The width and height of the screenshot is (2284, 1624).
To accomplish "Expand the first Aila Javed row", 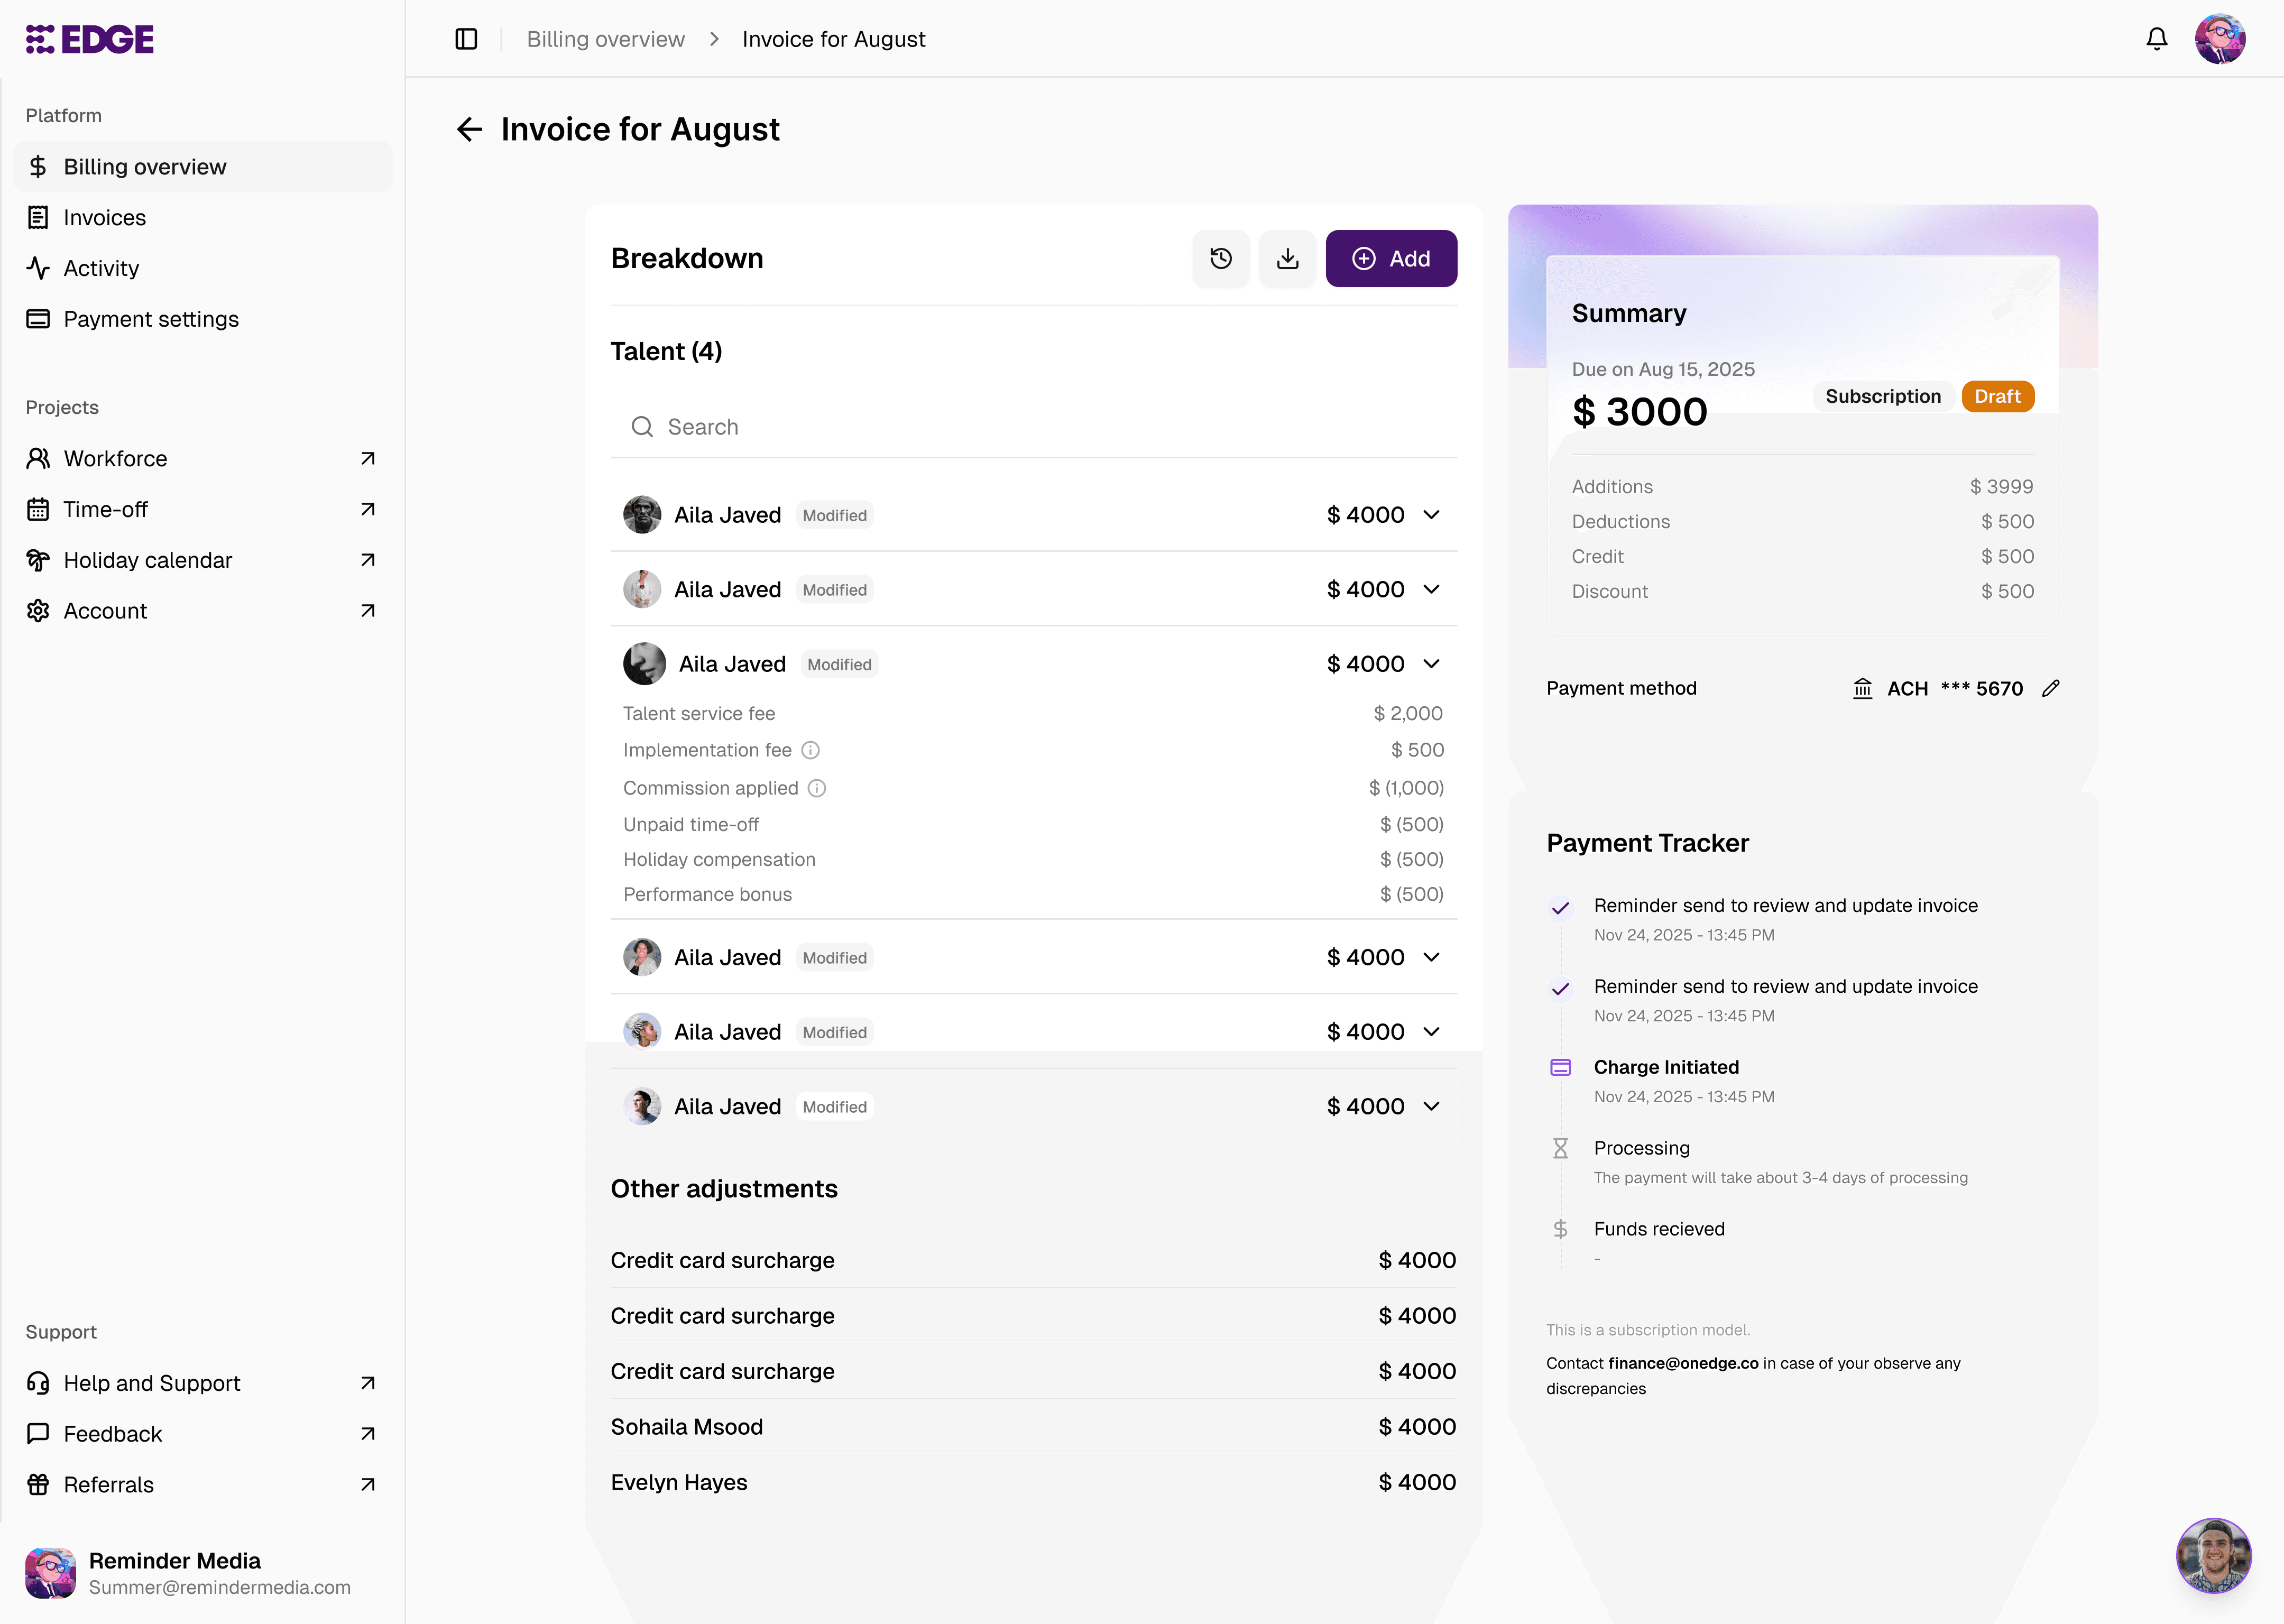I will pos(1431,515).
